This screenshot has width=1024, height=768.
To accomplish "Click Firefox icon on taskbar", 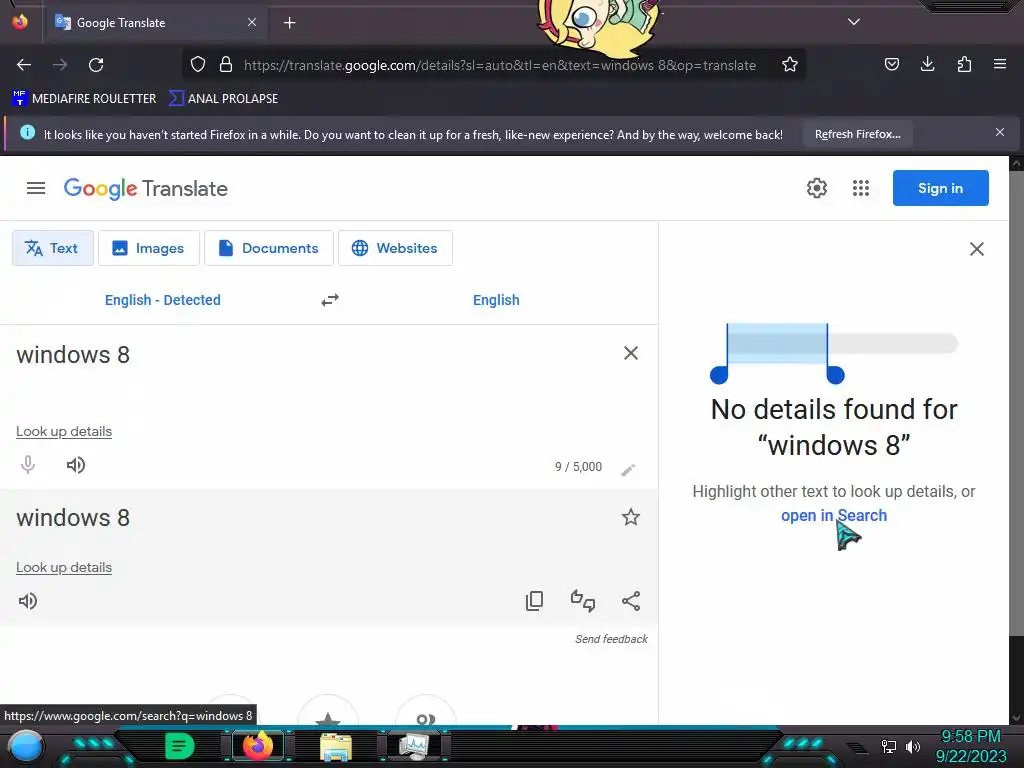I will 258,746.
